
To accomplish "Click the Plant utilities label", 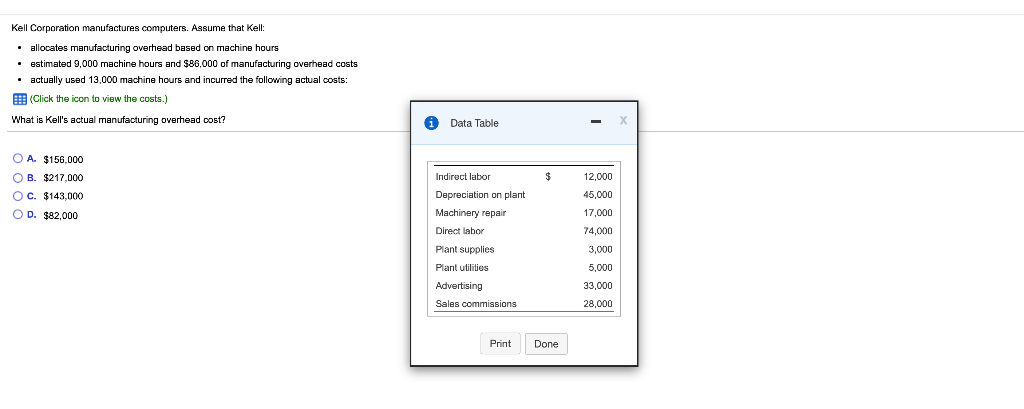I will point(462,267).
